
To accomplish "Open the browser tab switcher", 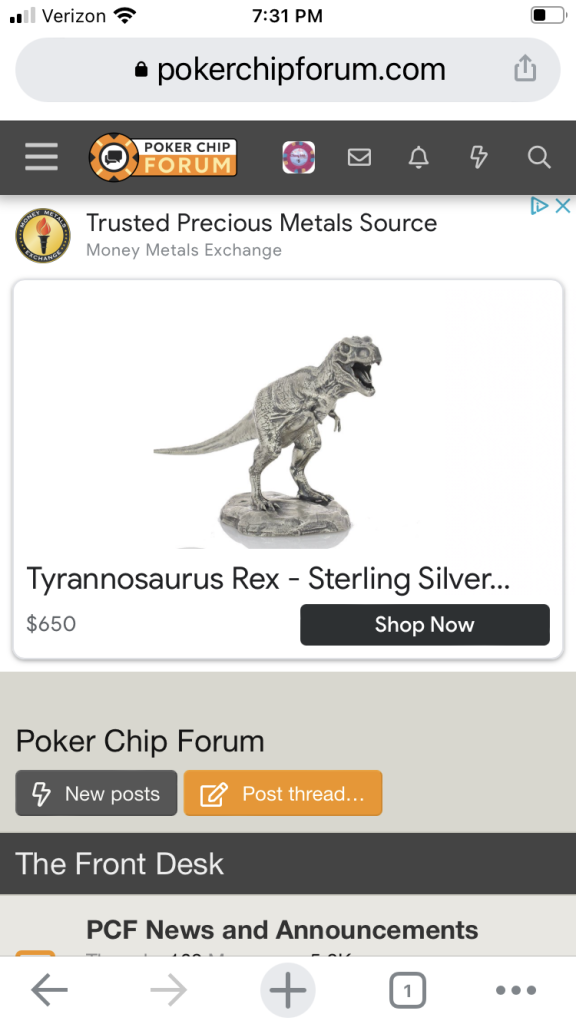I will click(x=408, y=991).
